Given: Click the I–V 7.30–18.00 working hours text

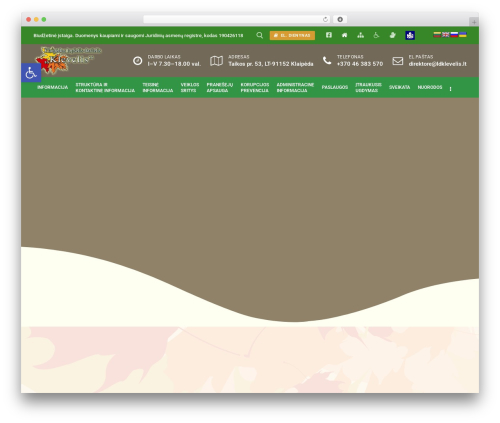Looking at the screenshot, I should pos(174,64).
